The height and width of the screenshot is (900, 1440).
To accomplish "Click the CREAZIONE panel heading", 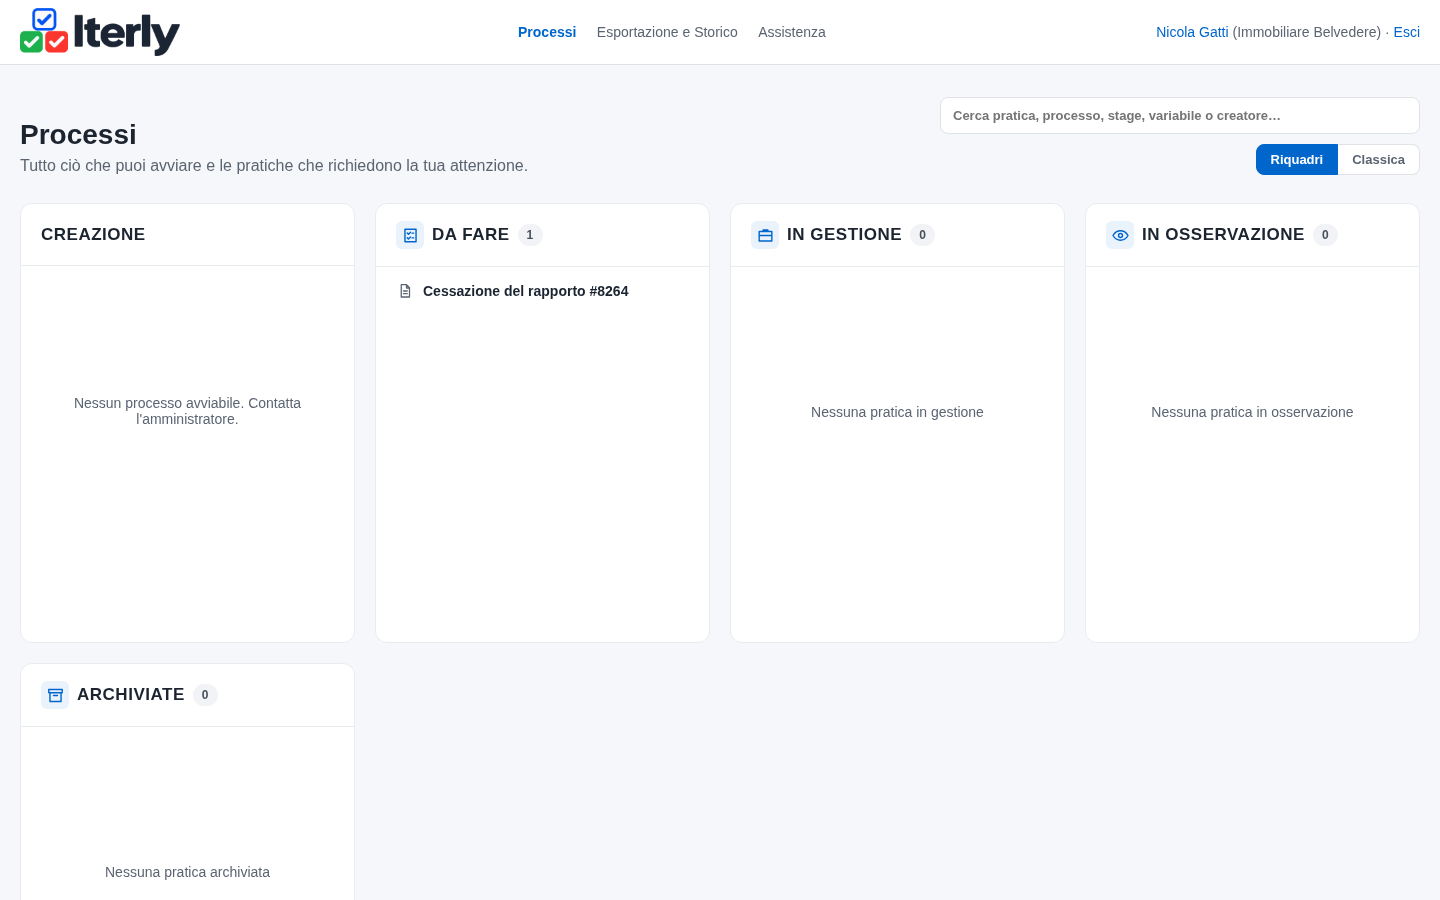I will pos(93,234).
